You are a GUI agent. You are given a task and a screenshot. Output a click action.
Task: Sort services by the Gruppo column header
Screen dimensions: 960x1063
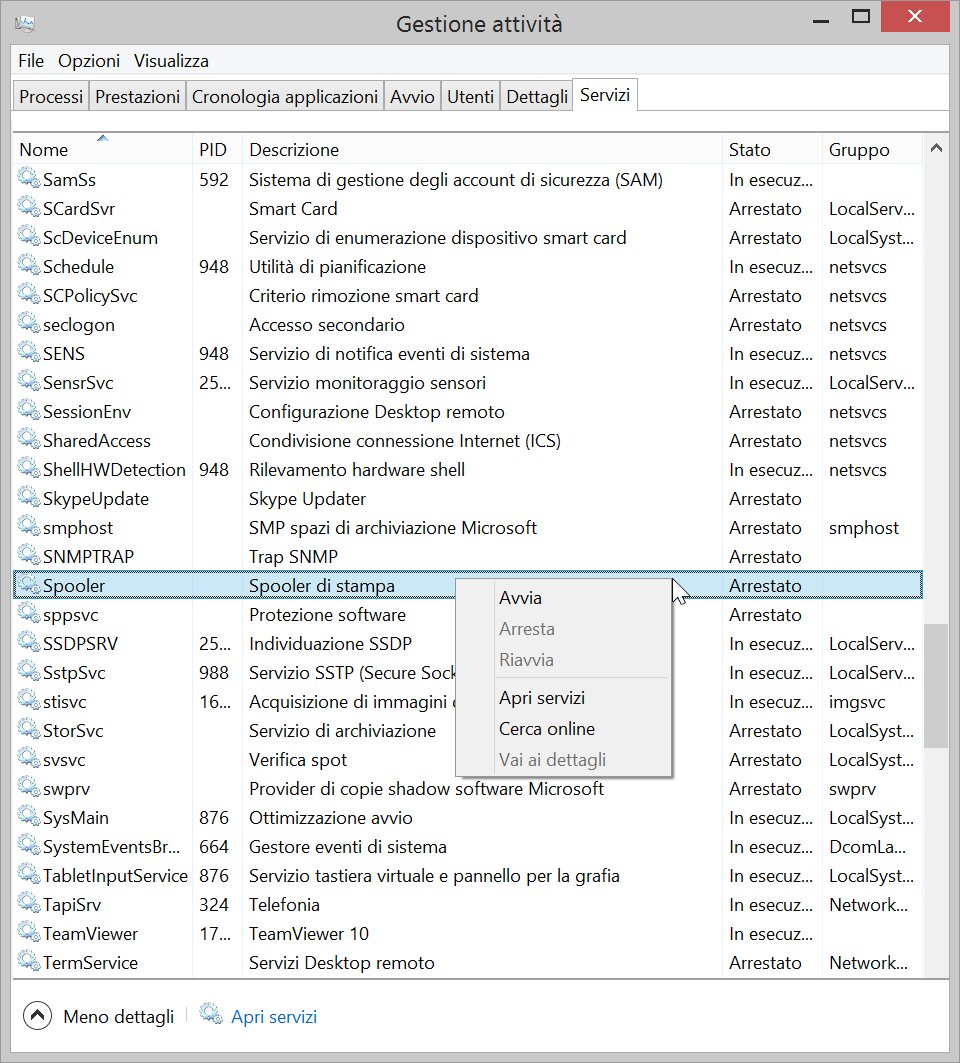pos(872,149)
